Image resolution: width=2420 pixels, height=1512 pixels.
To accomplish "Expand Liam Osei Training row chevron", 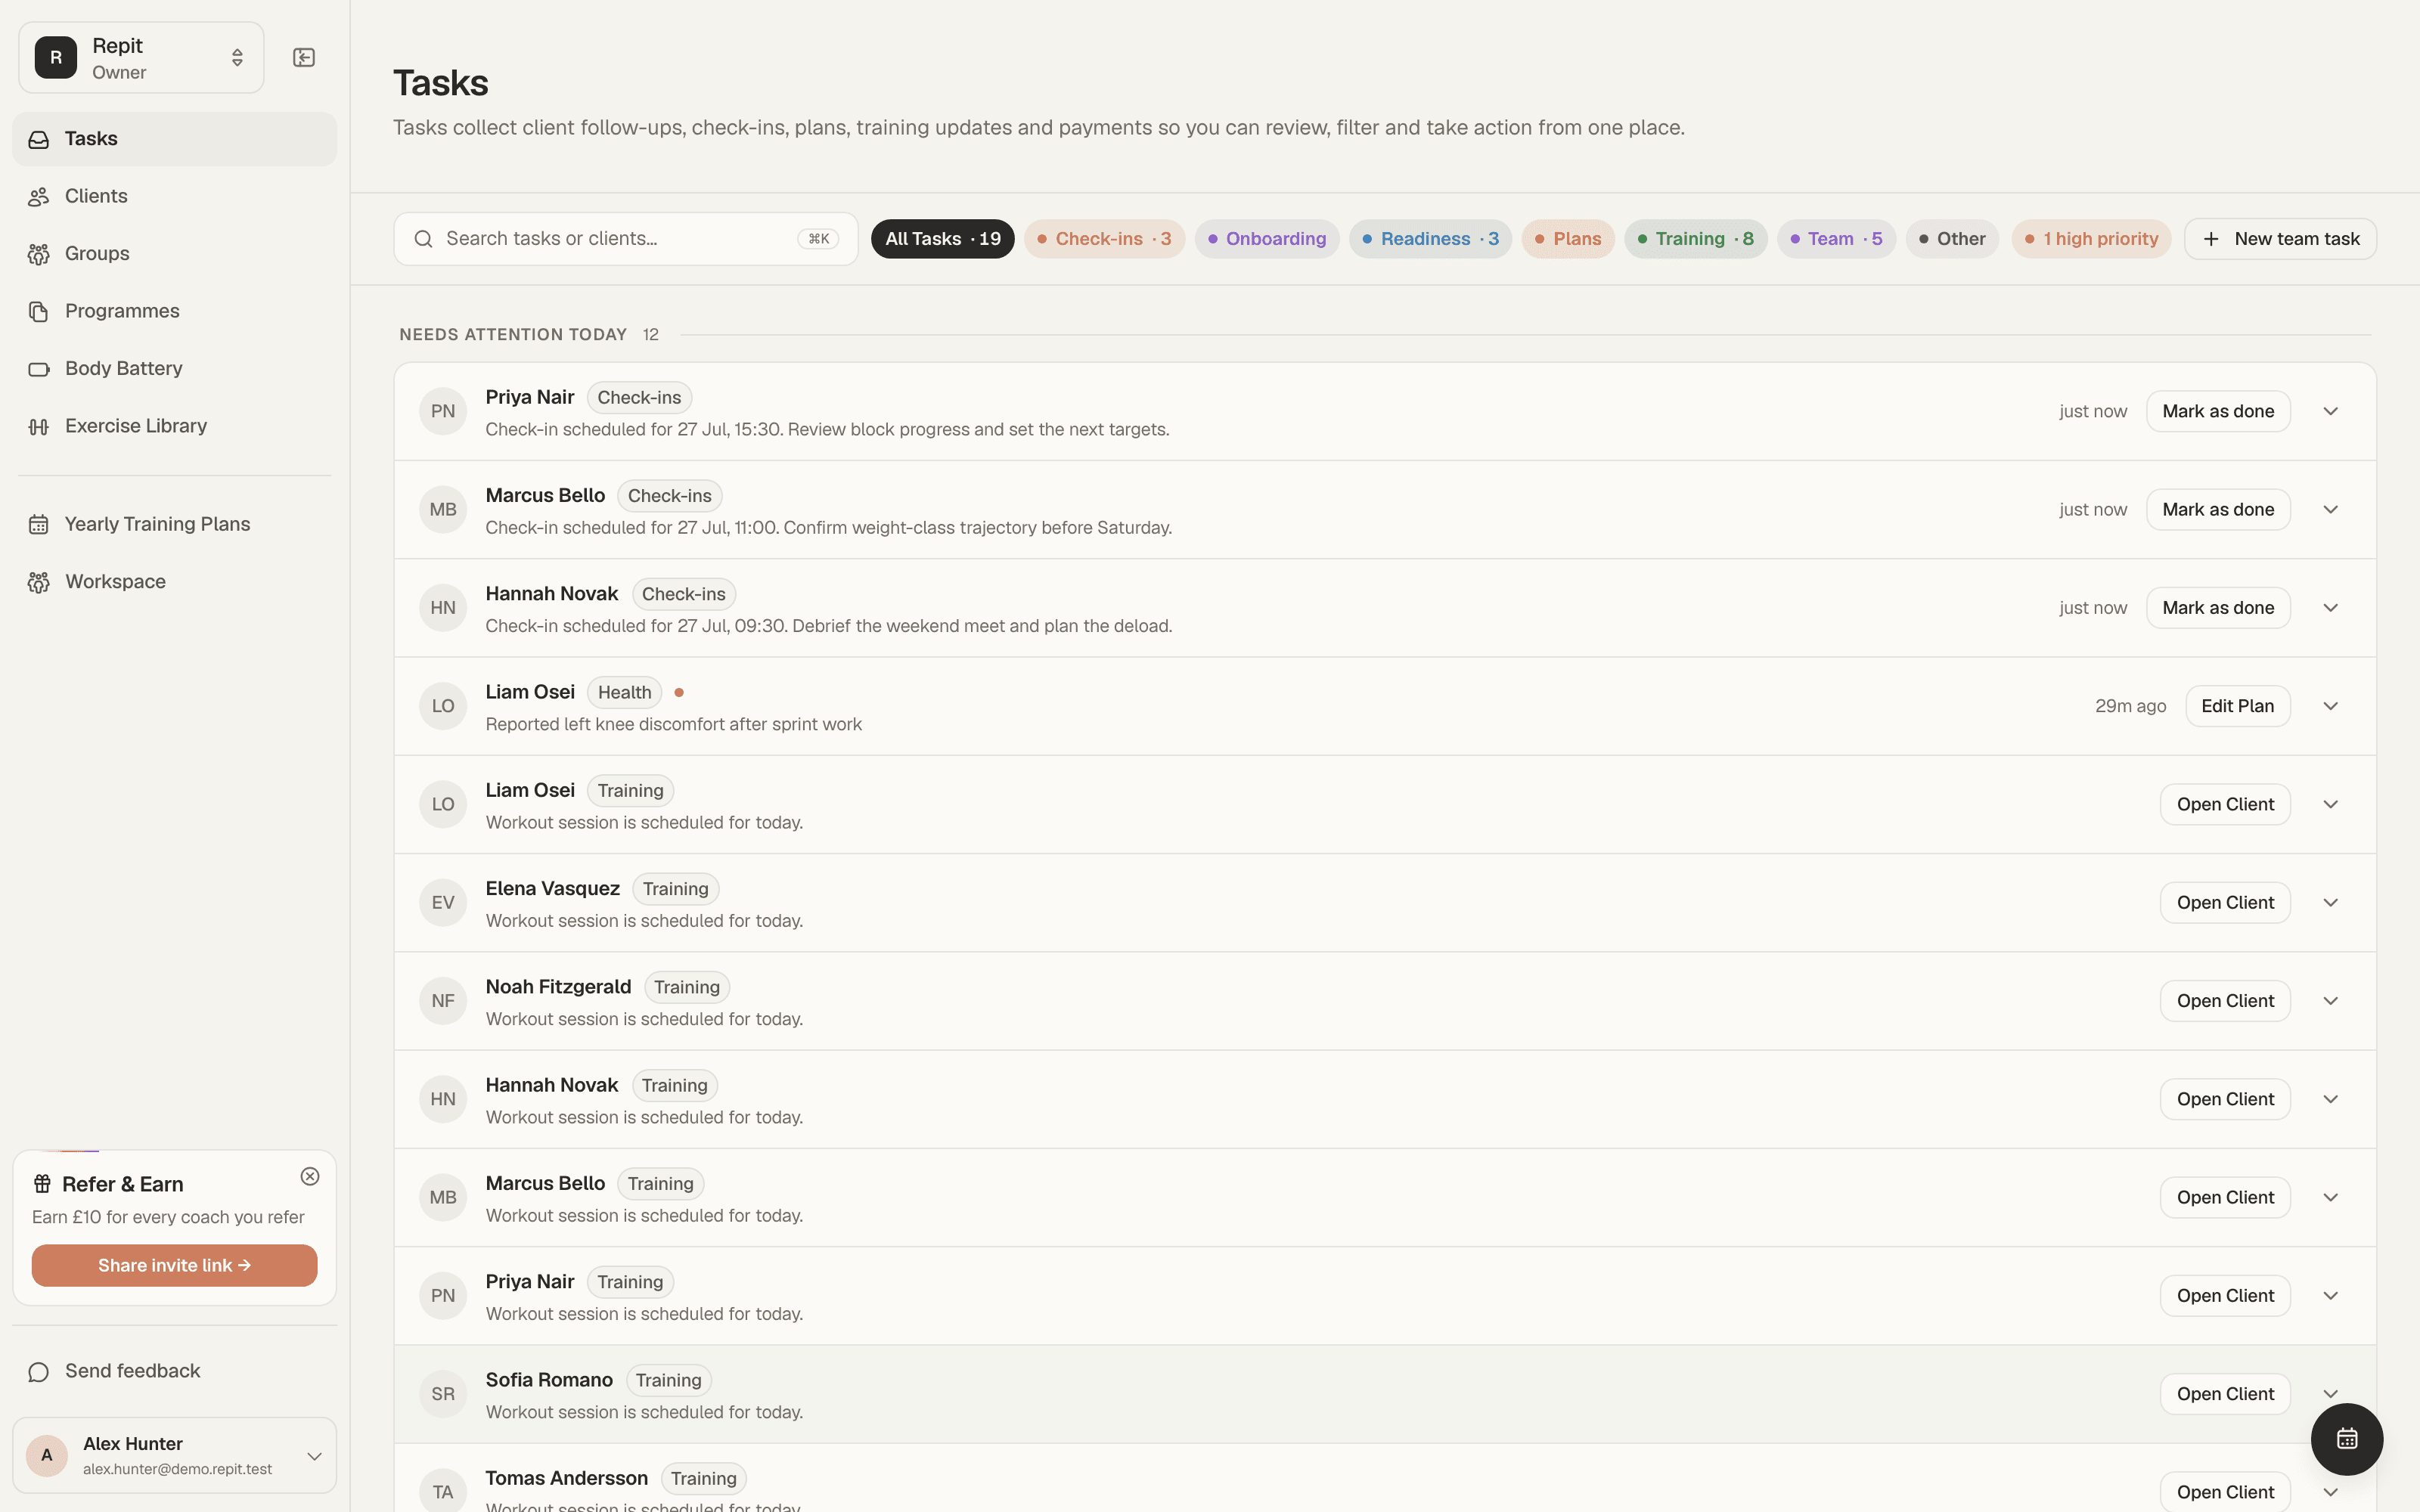I will click(2330, 805).
